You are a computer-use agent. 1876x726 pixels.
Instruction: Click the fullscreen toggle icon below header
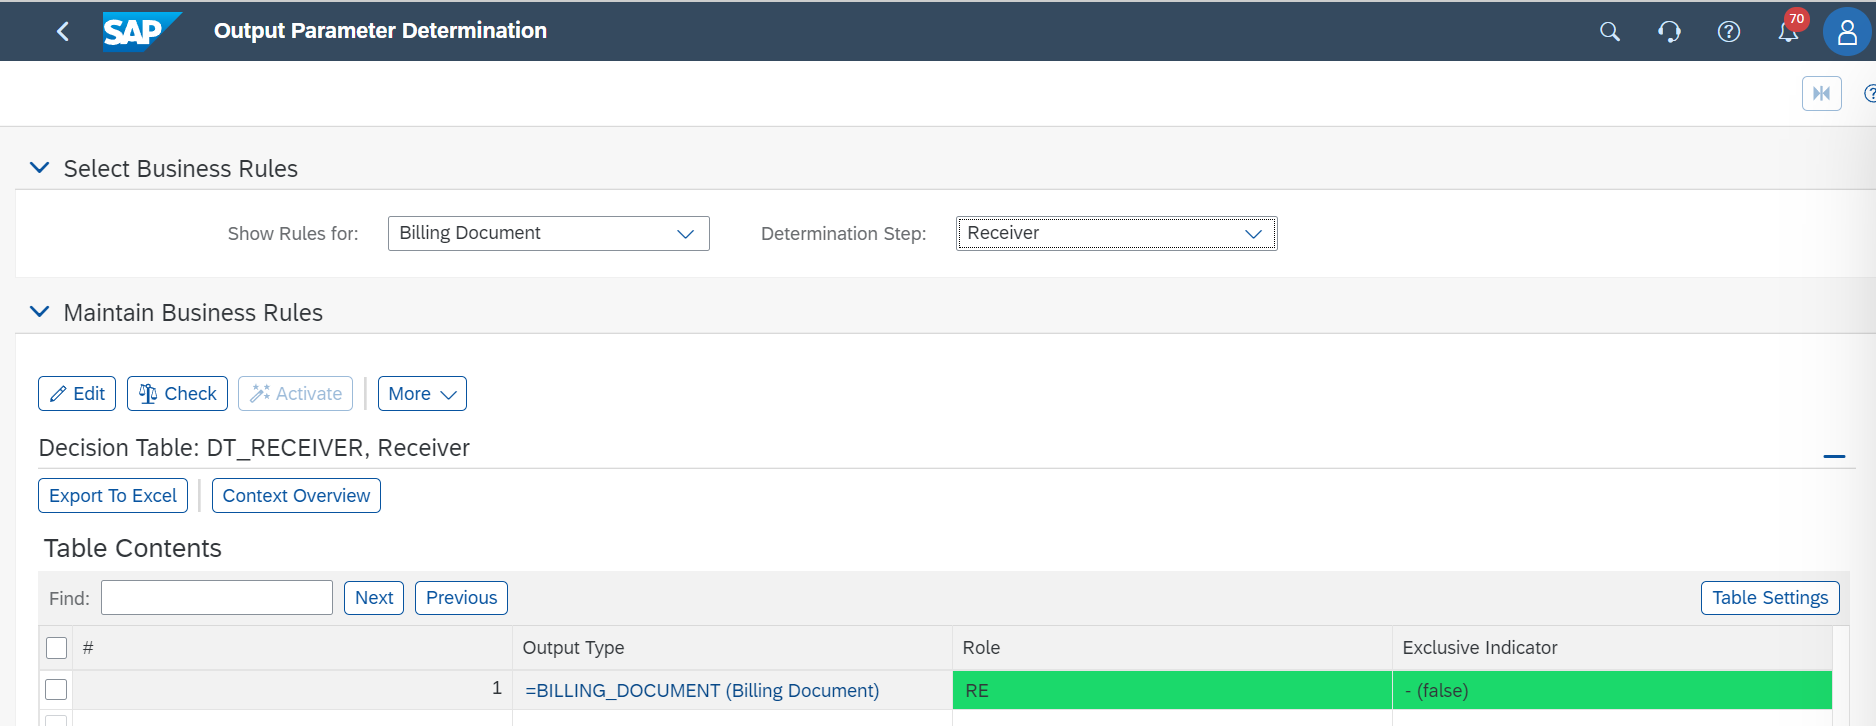pyautogui.click(x=1821, y=94)
